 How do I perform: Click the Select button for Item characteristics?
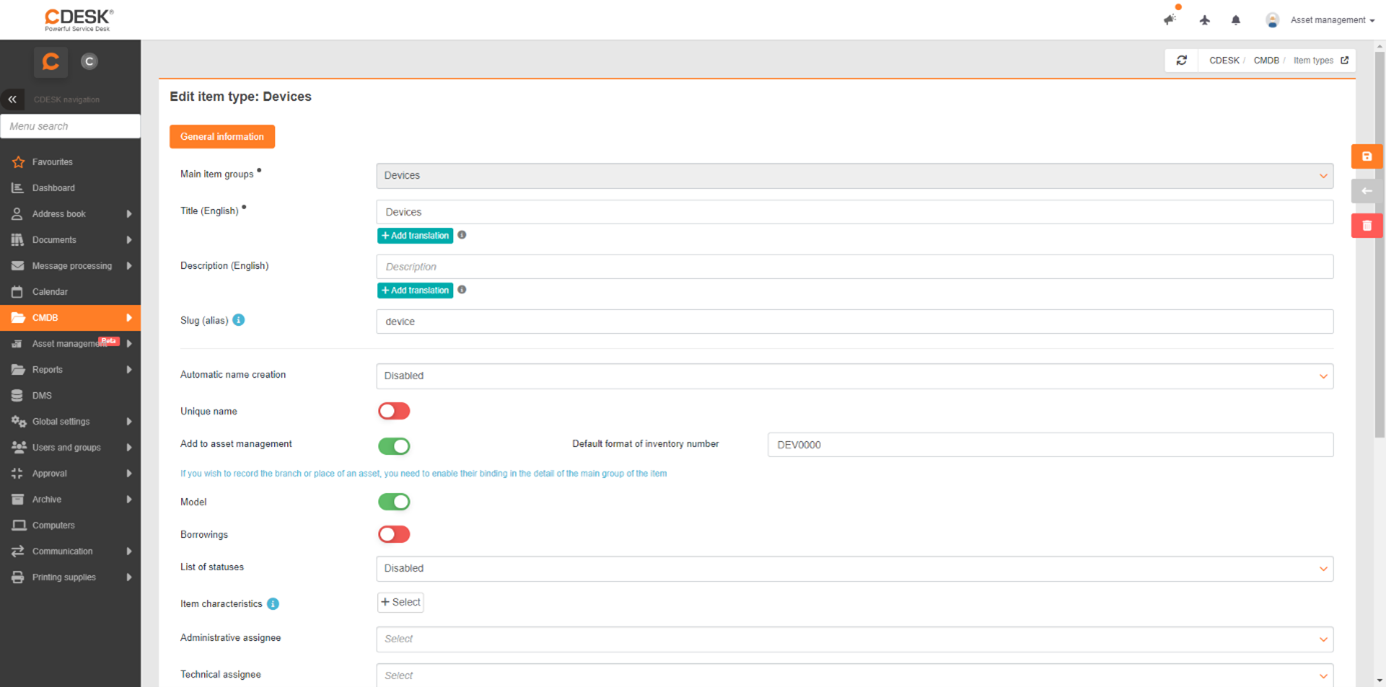point(401,602)
